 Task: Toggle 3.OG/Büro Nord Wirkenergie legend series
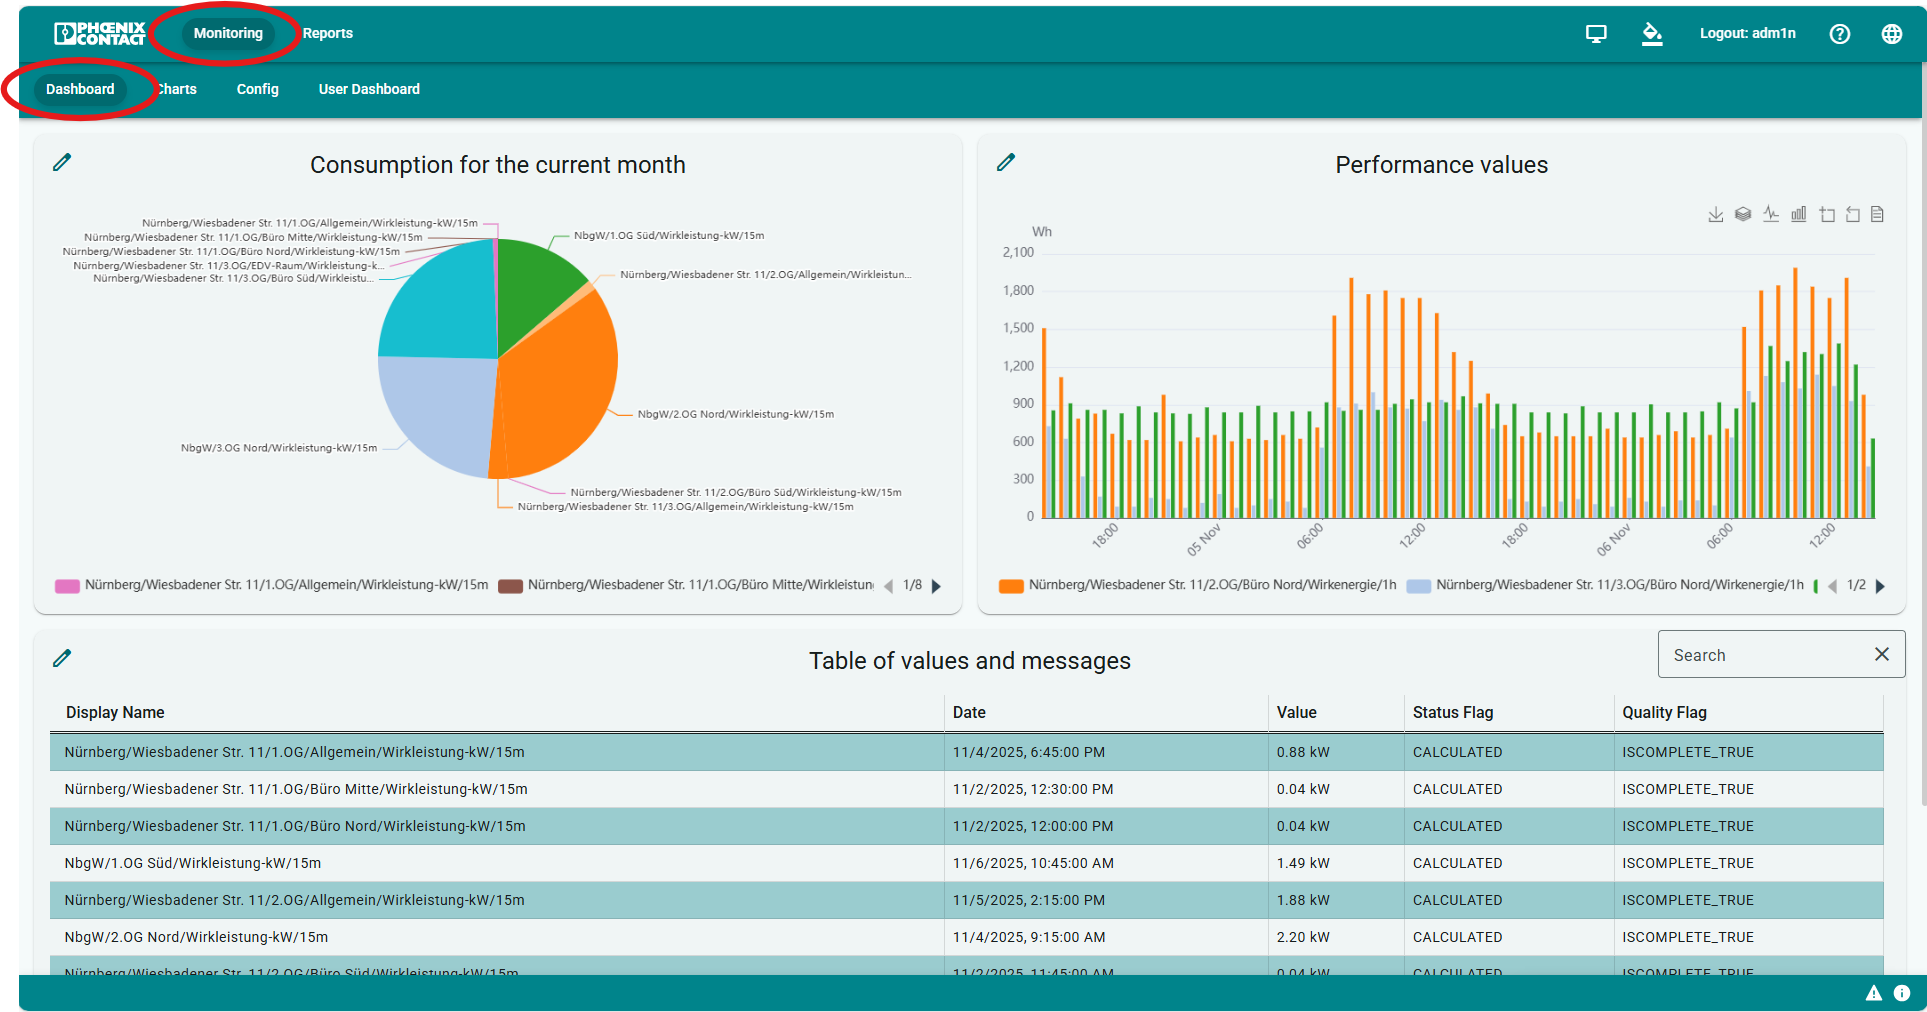pos(1605,585)
